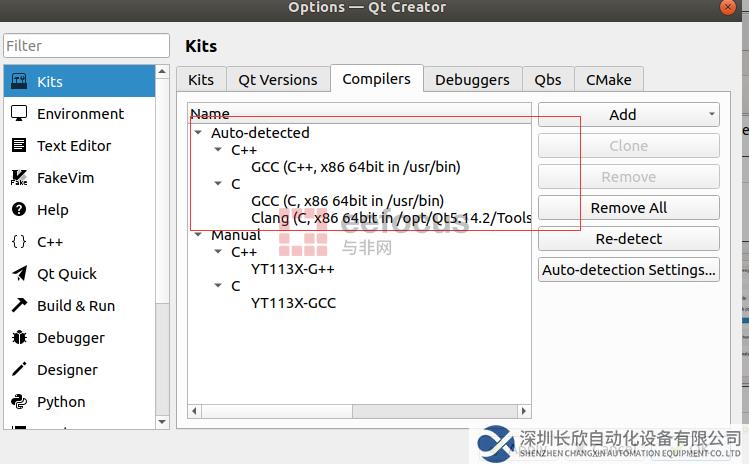Click the Clone button
The image size is (749, 464).
629,145
